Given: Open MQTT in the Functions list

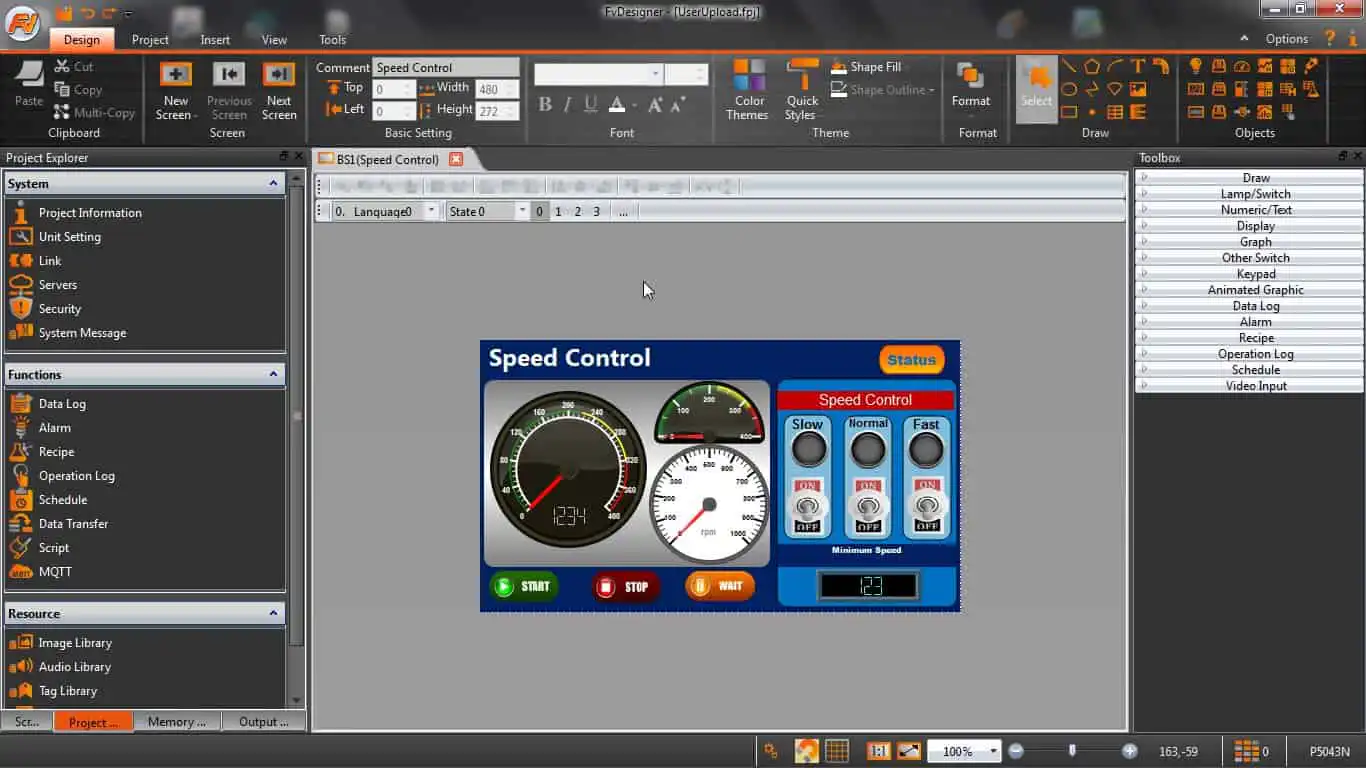Looking at the screenshot, I should pos(55,572).
